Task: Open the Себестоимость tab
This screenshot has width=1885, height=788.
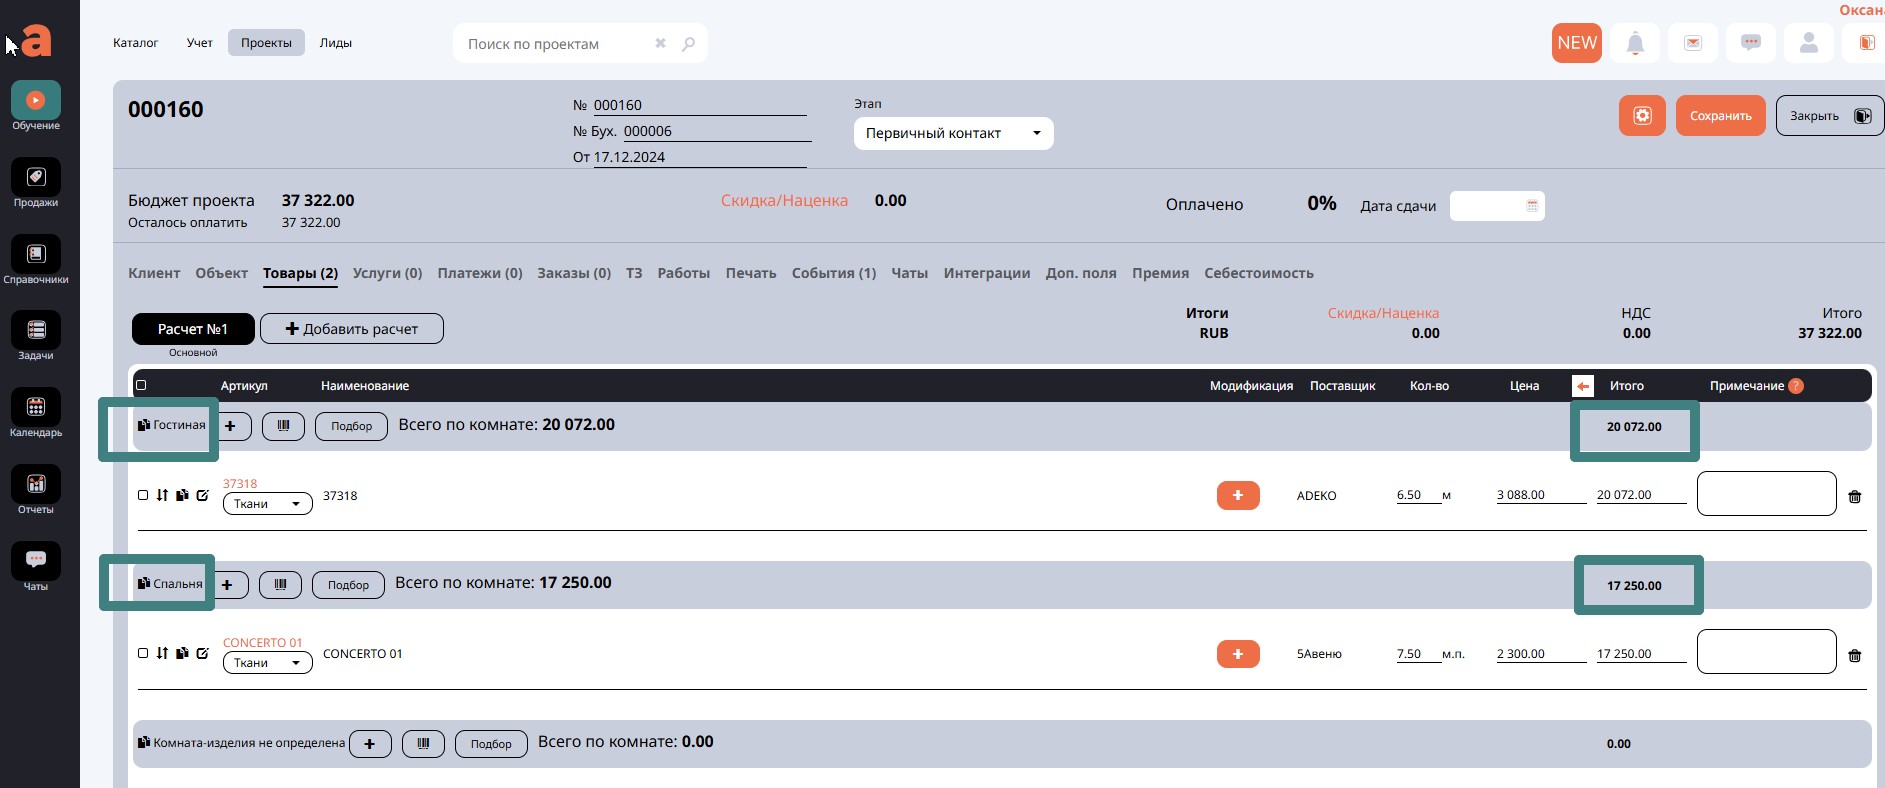Action: [1258, 273]
